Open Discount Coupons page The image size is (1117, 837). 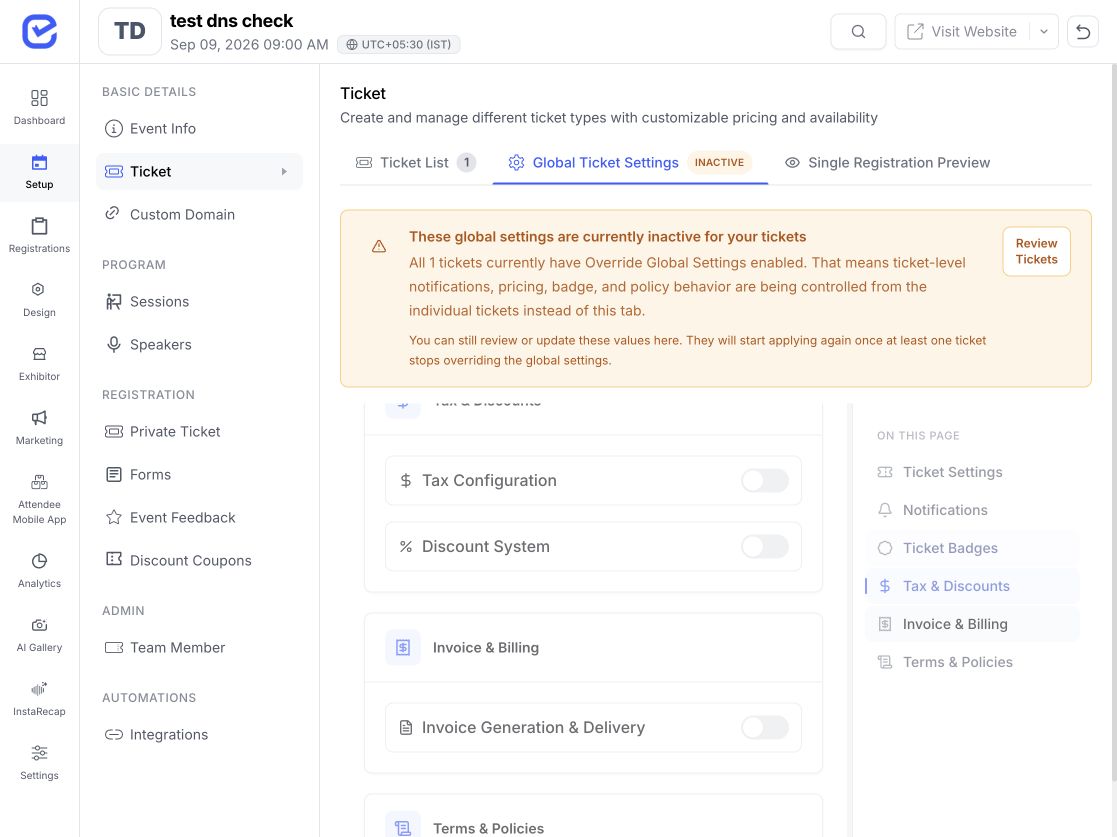click(x=199, y=561)
